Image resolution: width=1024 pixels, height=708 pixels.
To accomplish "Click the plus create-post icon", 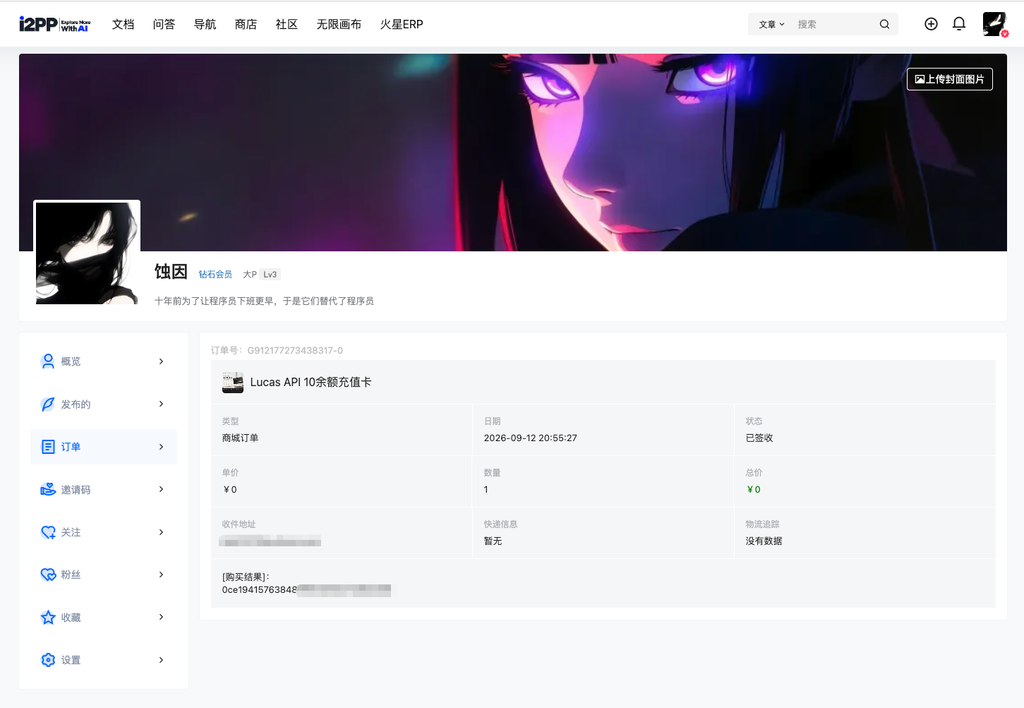I will click(931, 24).
